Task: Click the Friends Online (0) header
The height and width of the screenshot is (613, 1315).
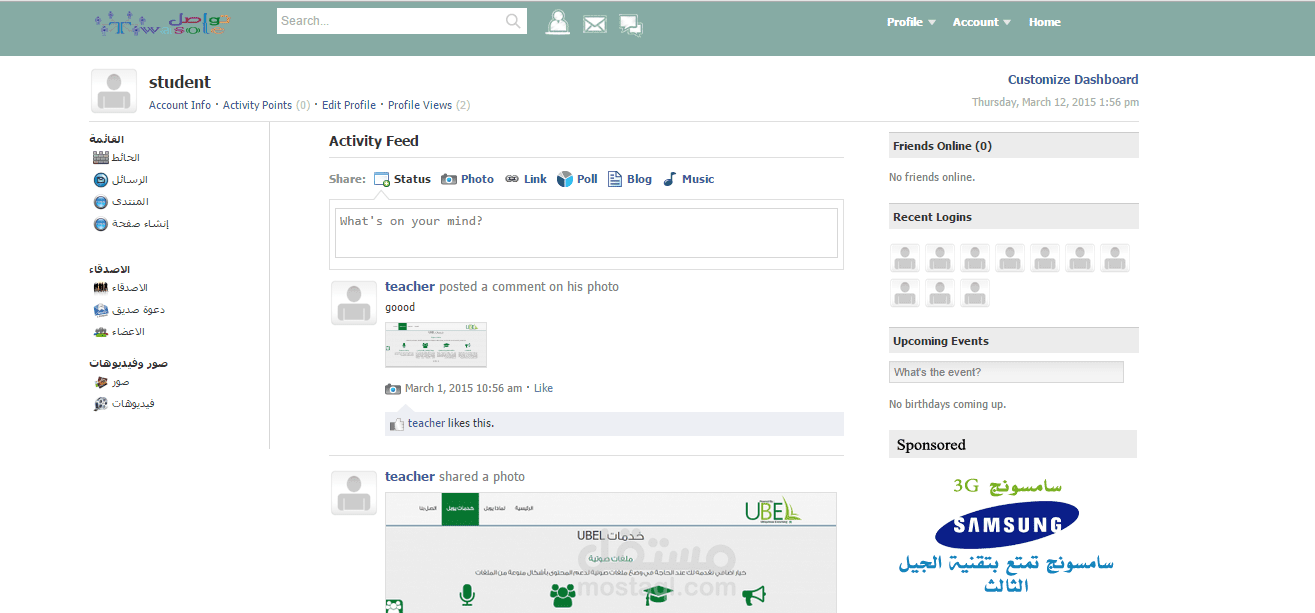Action: coord(1014,146)
